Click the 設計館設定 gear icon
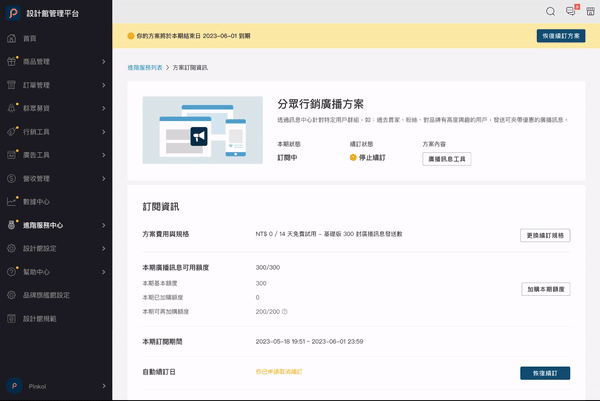 [x=11, y=248]
